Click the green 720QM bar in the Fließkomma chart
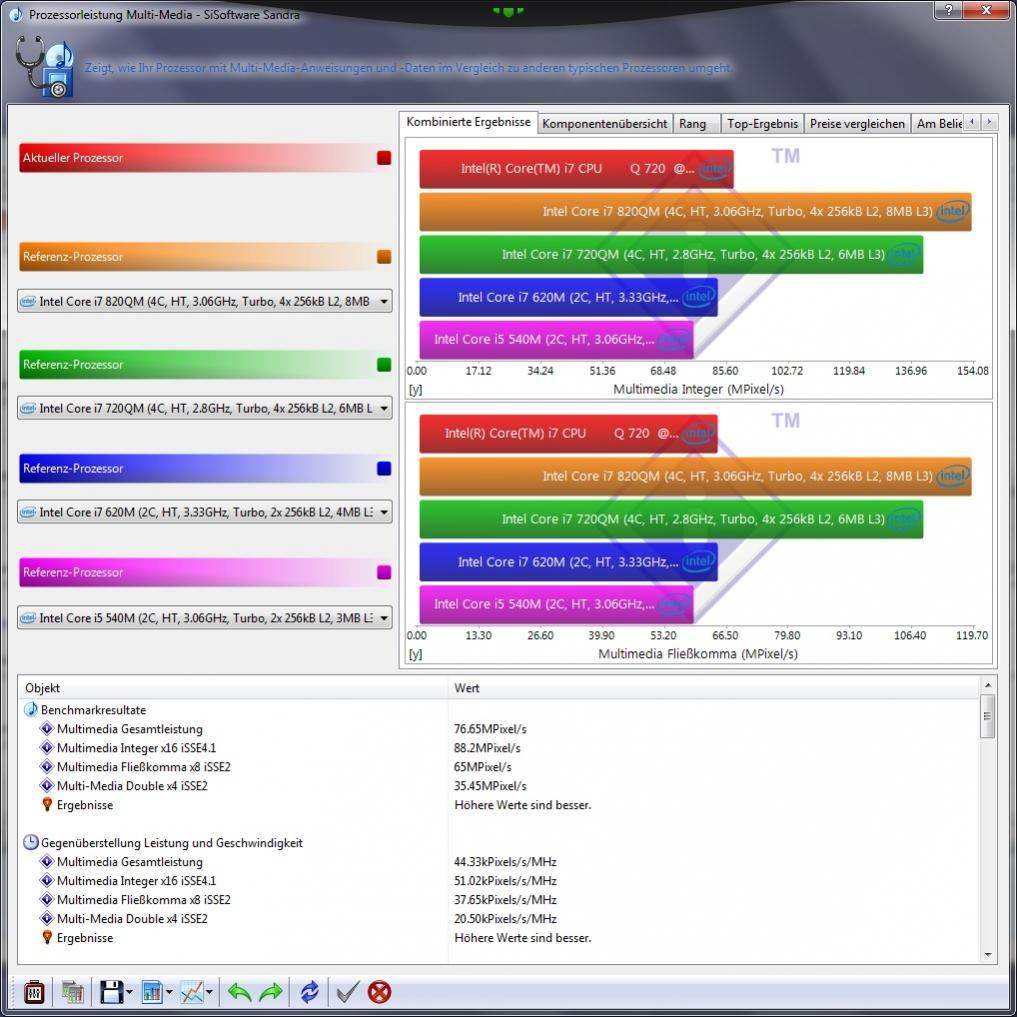The image size is (1017, 1017). [x=671, y=519]
